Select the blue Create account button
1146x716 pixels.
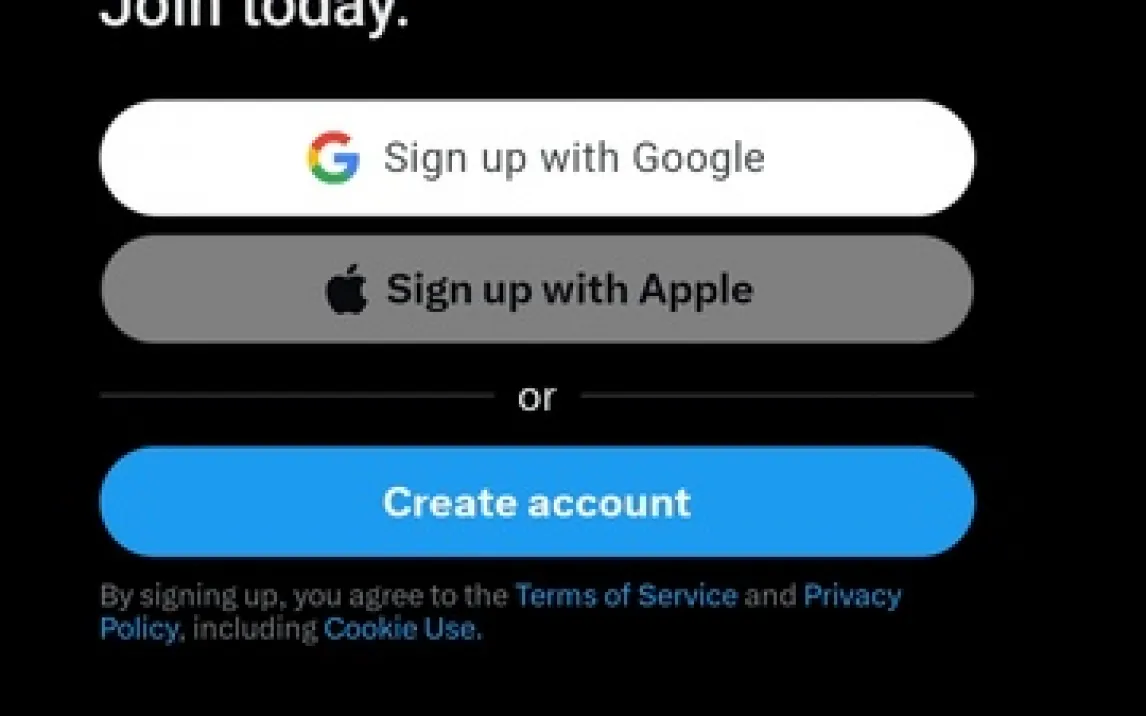point(537,502)
